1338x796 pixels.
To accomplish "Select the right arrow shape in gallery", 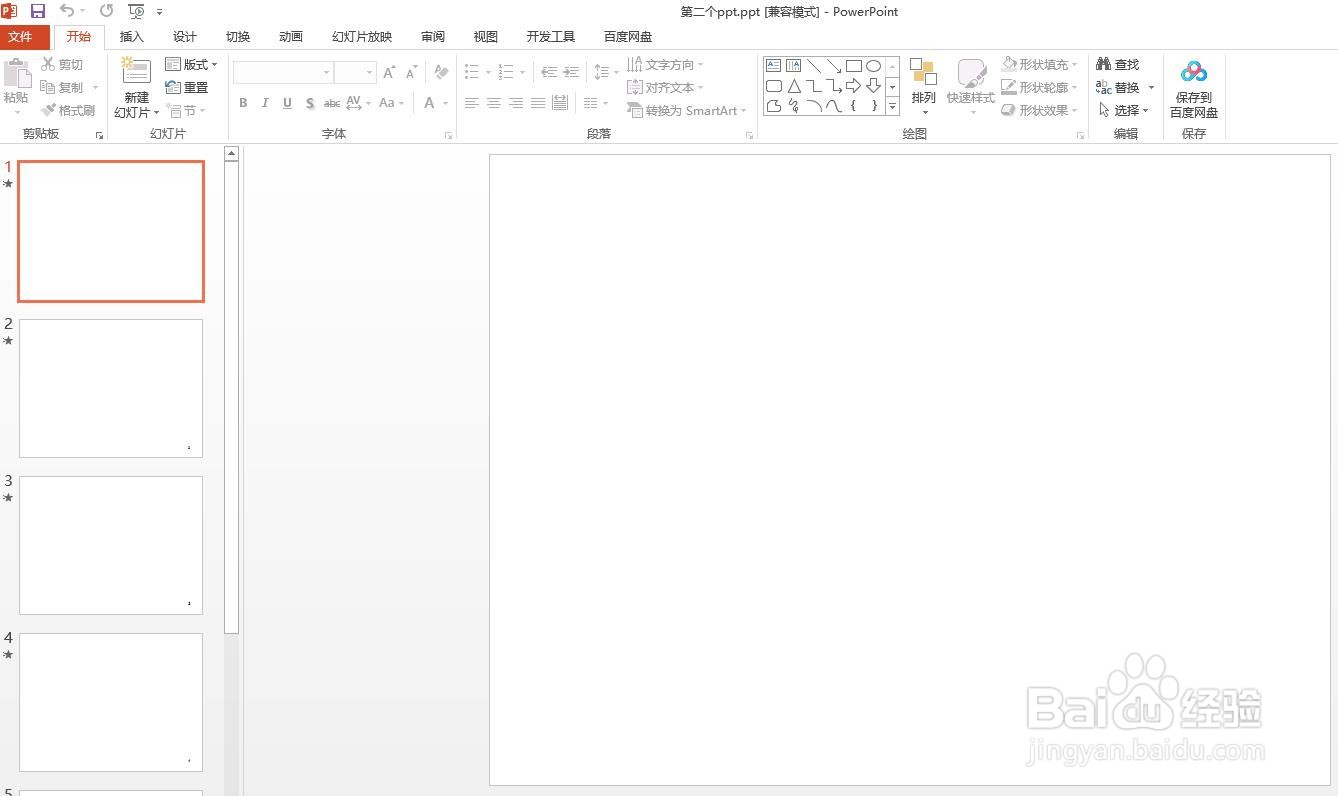I will (x=853, y=86).
